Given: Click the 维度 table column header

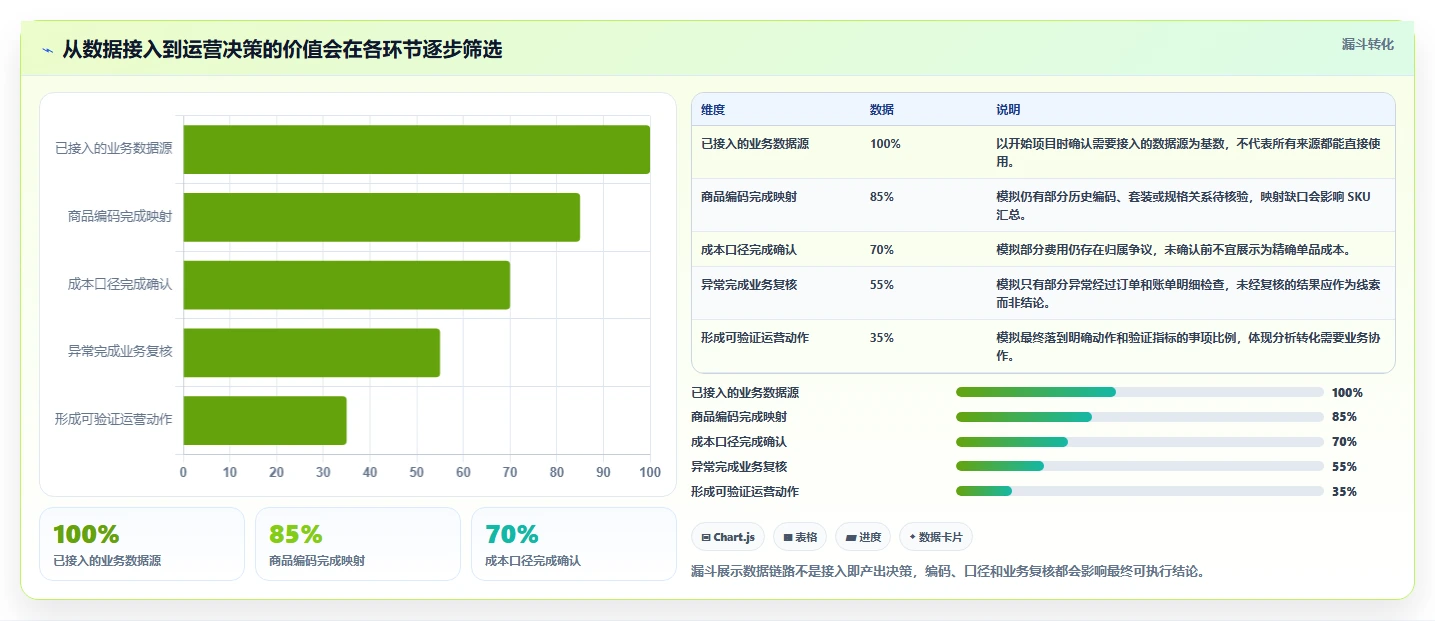Looking at the screenshot, I should tap(713, 109).
